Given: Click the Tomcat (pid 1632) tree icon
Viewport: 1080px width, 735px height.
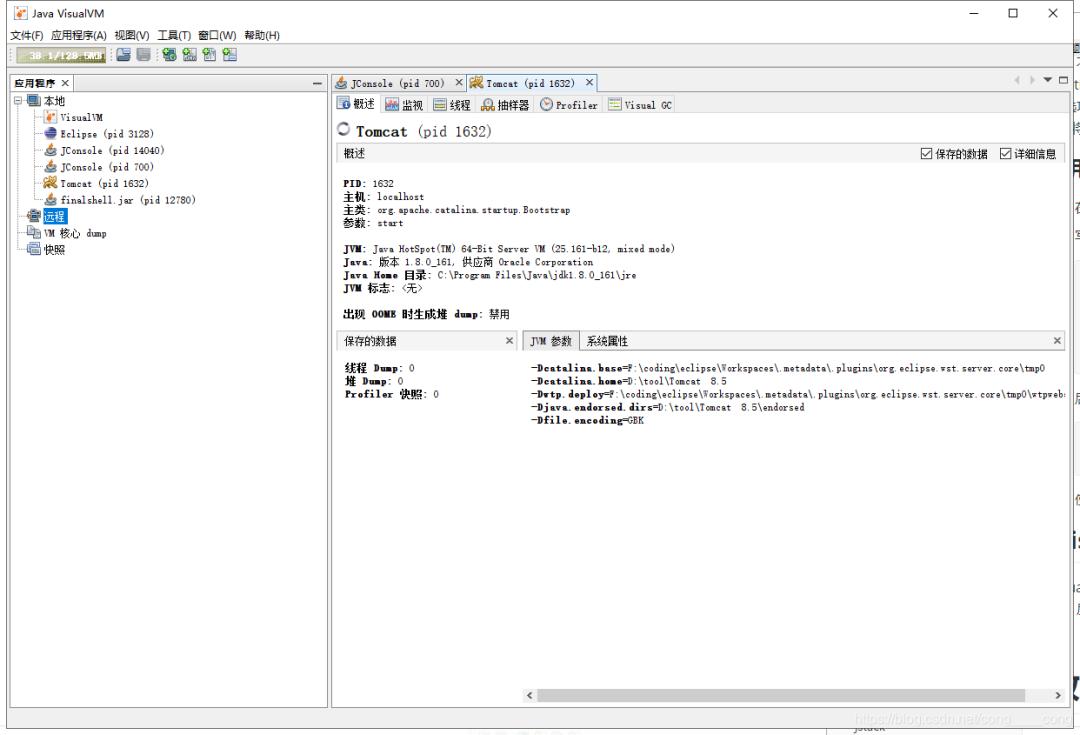Looking at the screenshot, I should (50, 183).
